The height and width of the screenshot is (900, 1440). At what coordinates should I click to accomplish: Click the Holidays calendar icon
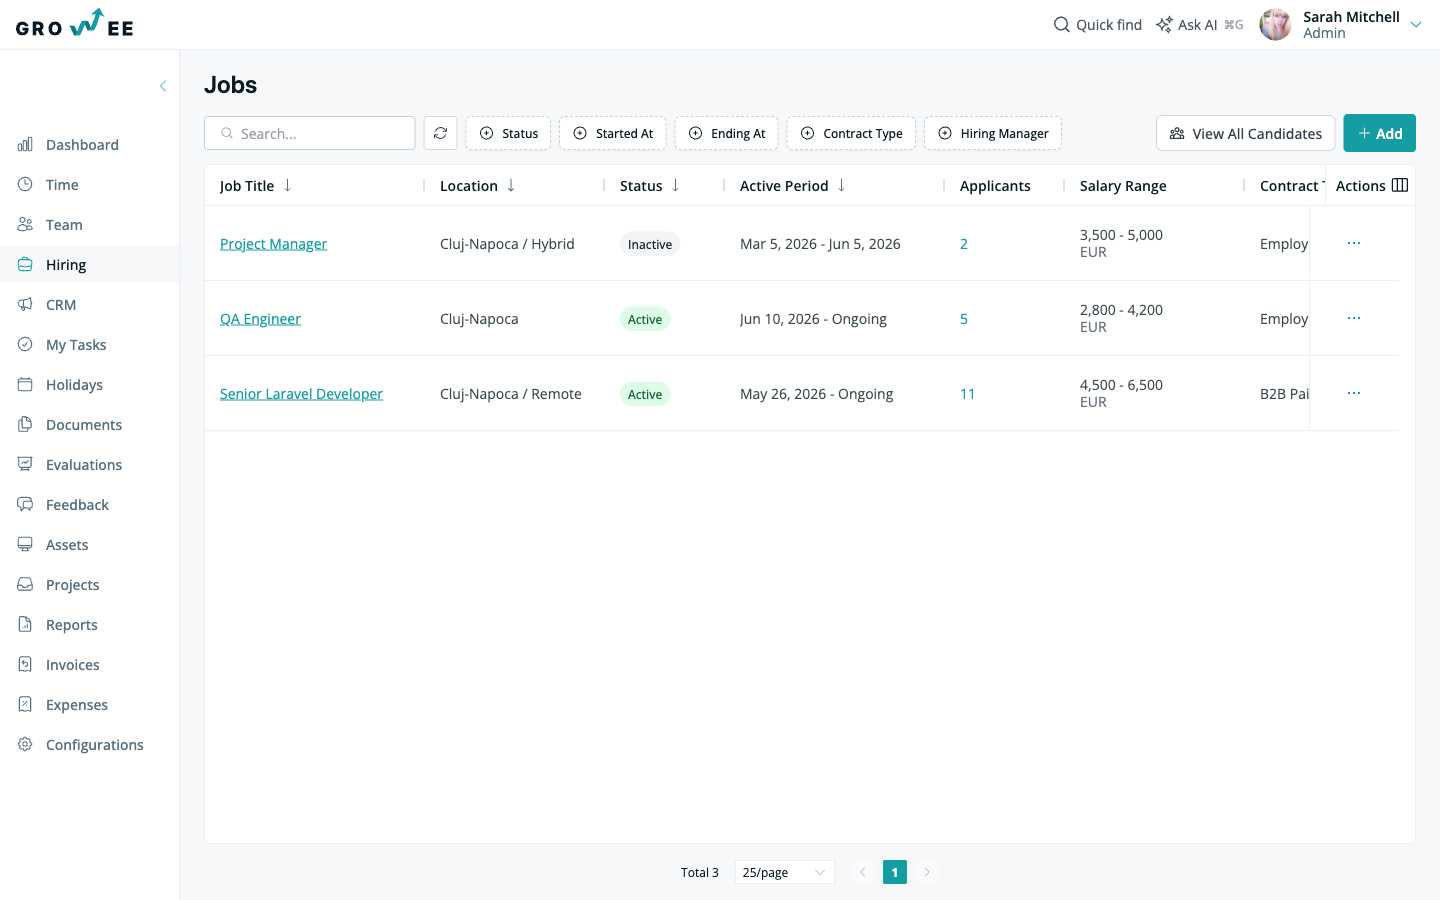[x=25, y=384]
